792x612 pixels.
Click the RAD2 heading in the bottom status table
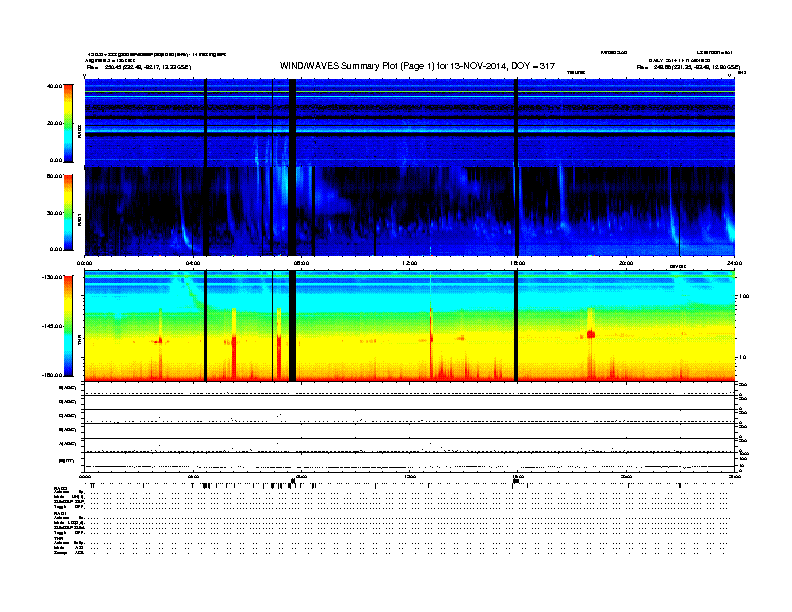61,488
